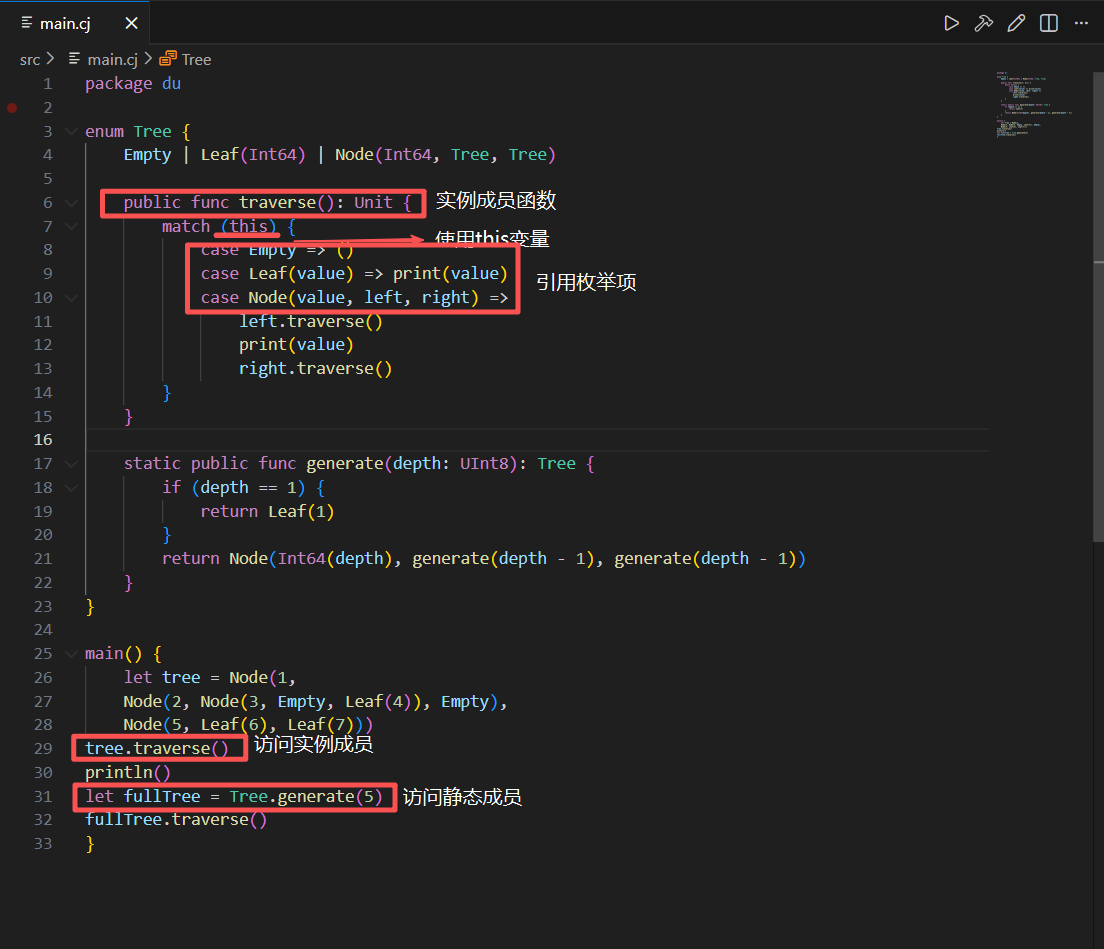Click 'this' inside the match expression
Screen dimensions: 1104x949
[249, 226]
